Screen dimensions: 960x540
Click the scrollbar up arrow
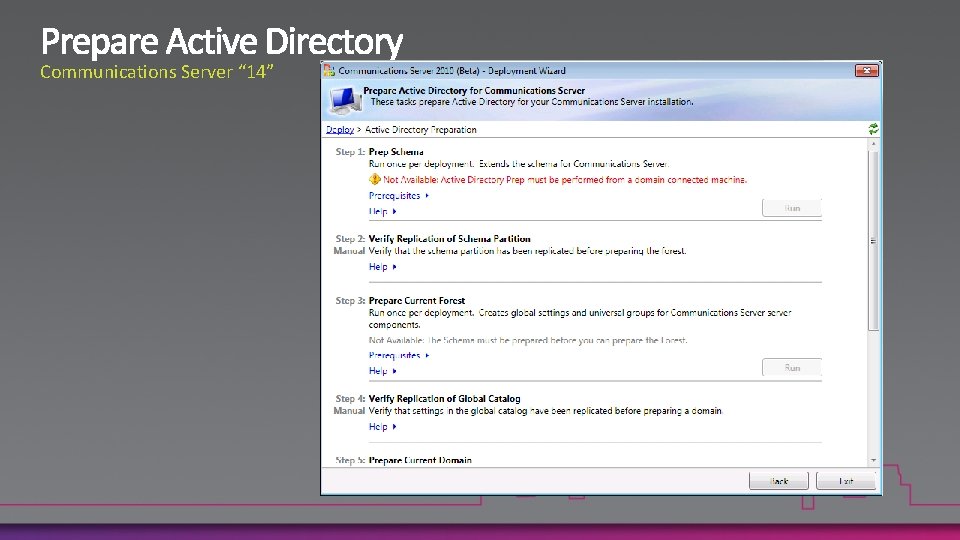874,144
